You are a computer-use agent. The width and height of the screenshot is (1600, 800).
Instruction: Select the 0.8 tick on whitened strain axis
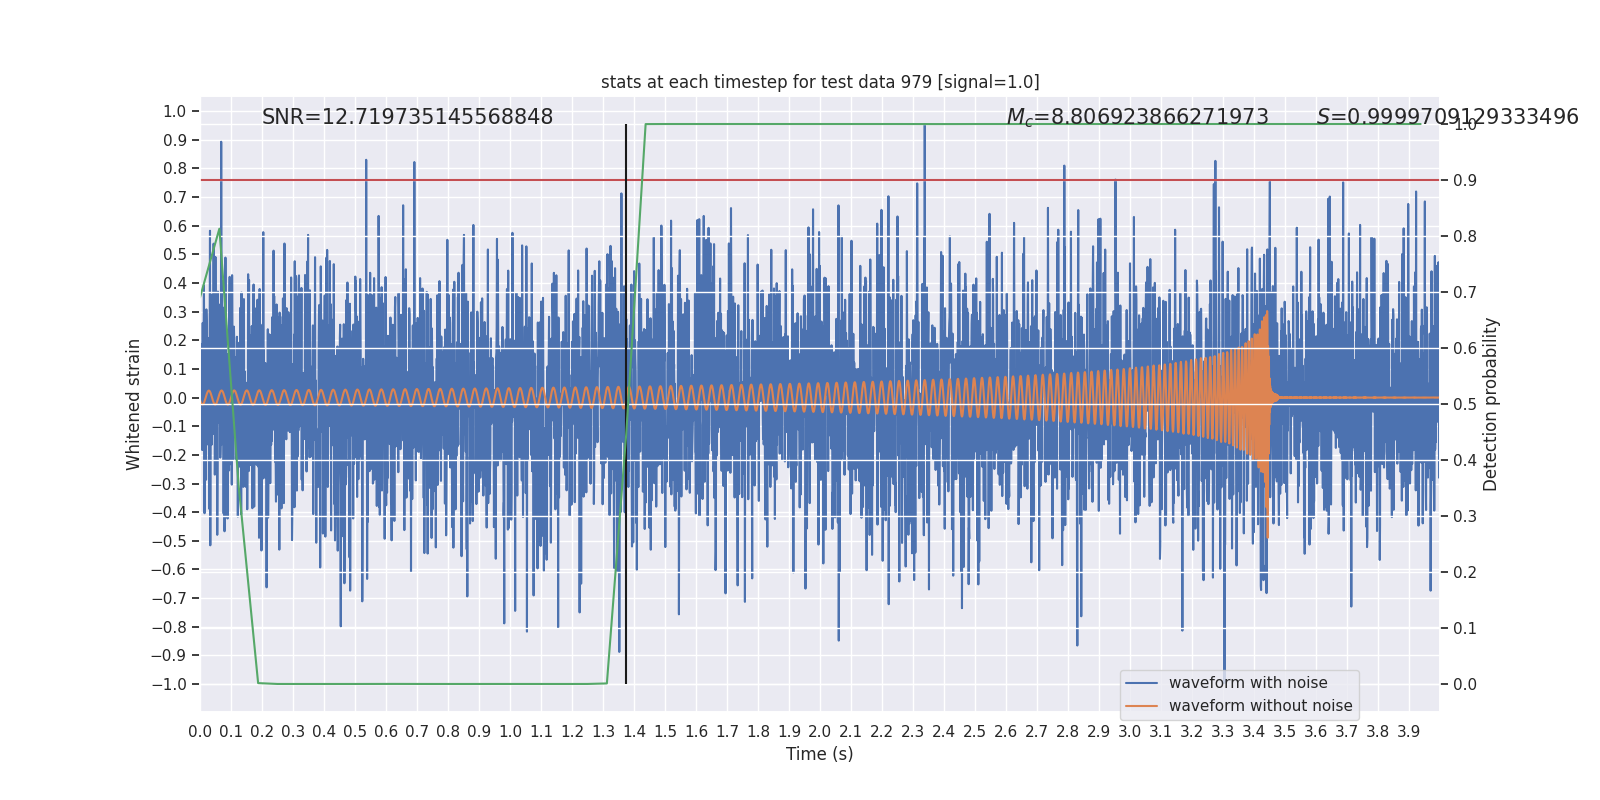coord(175,169)
